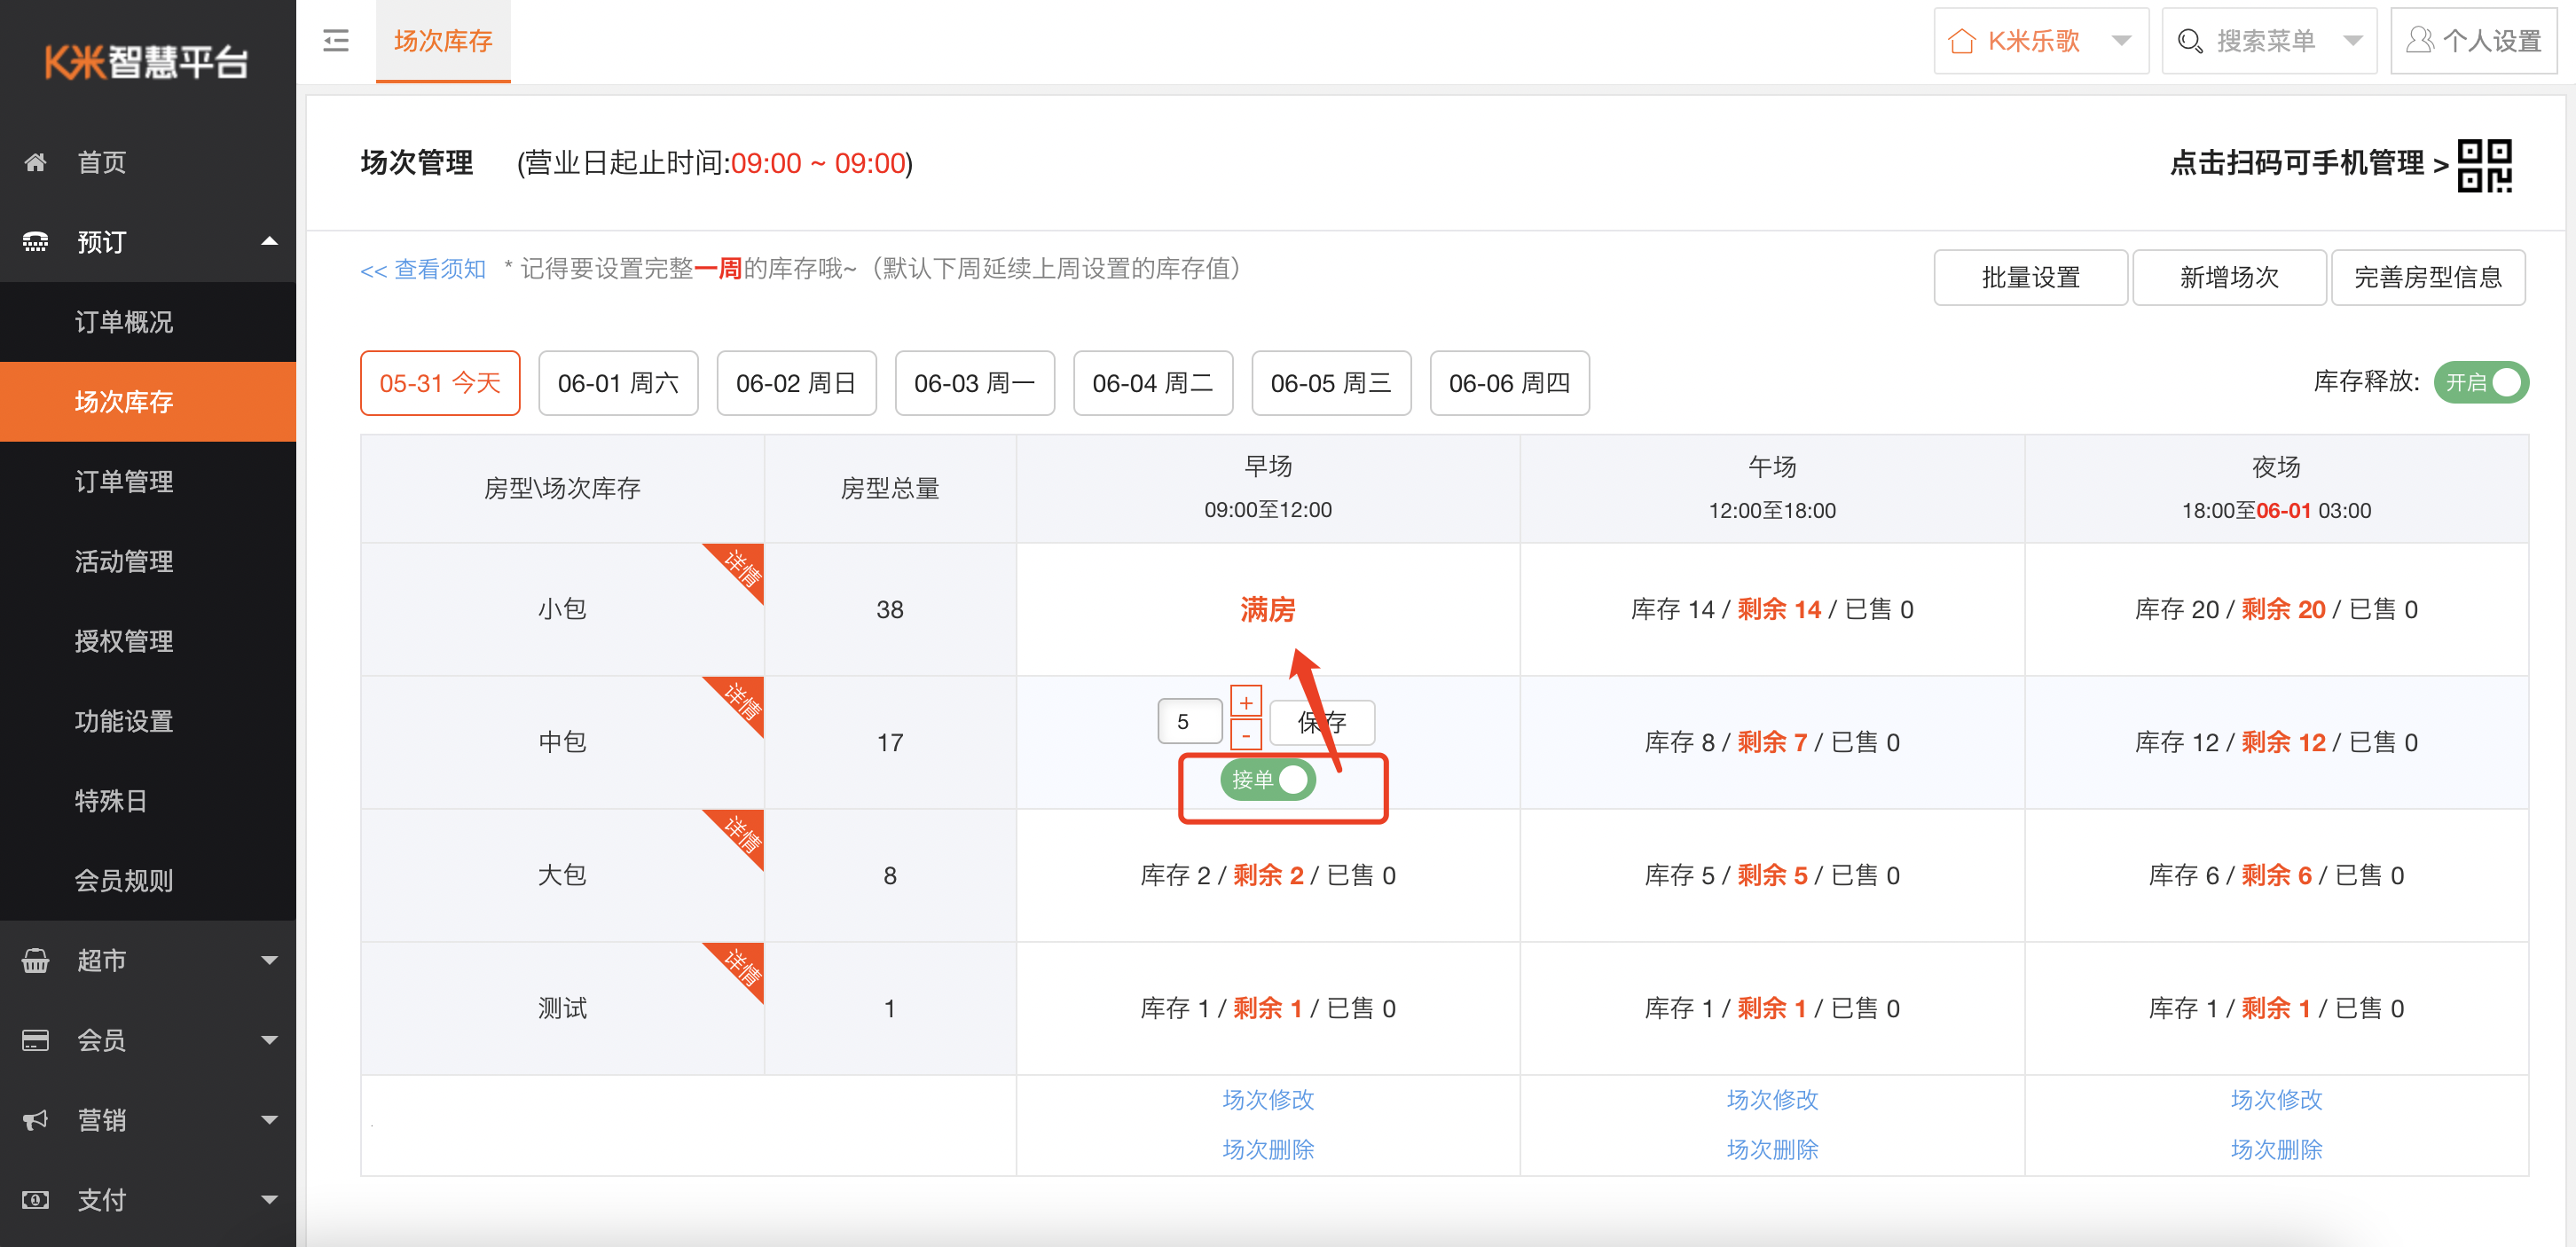
Task: Decrease 中包 inventory with minus stepper
Action: 1246,735
